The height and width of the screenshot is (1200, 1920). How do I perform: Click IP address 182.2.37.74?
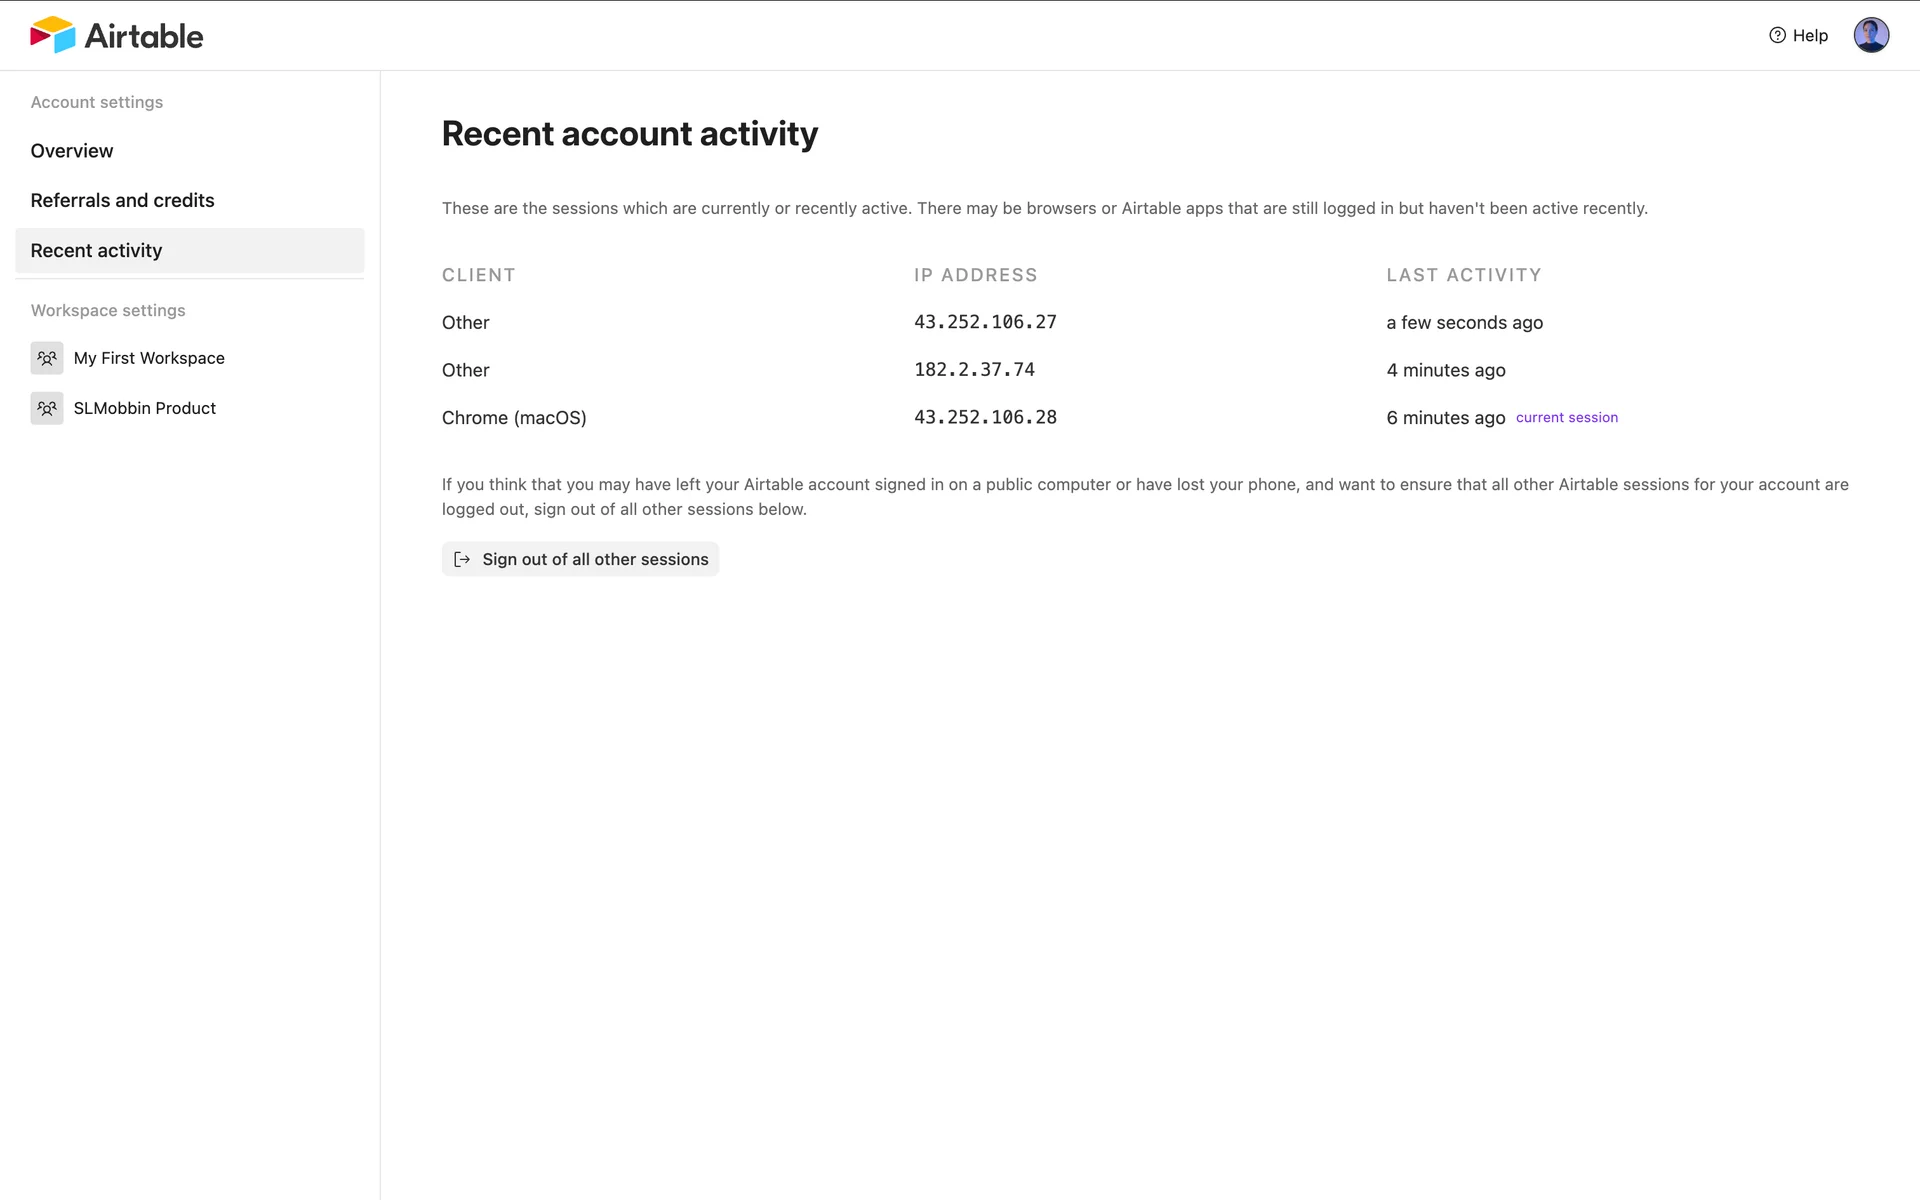[x=974, y=370]
